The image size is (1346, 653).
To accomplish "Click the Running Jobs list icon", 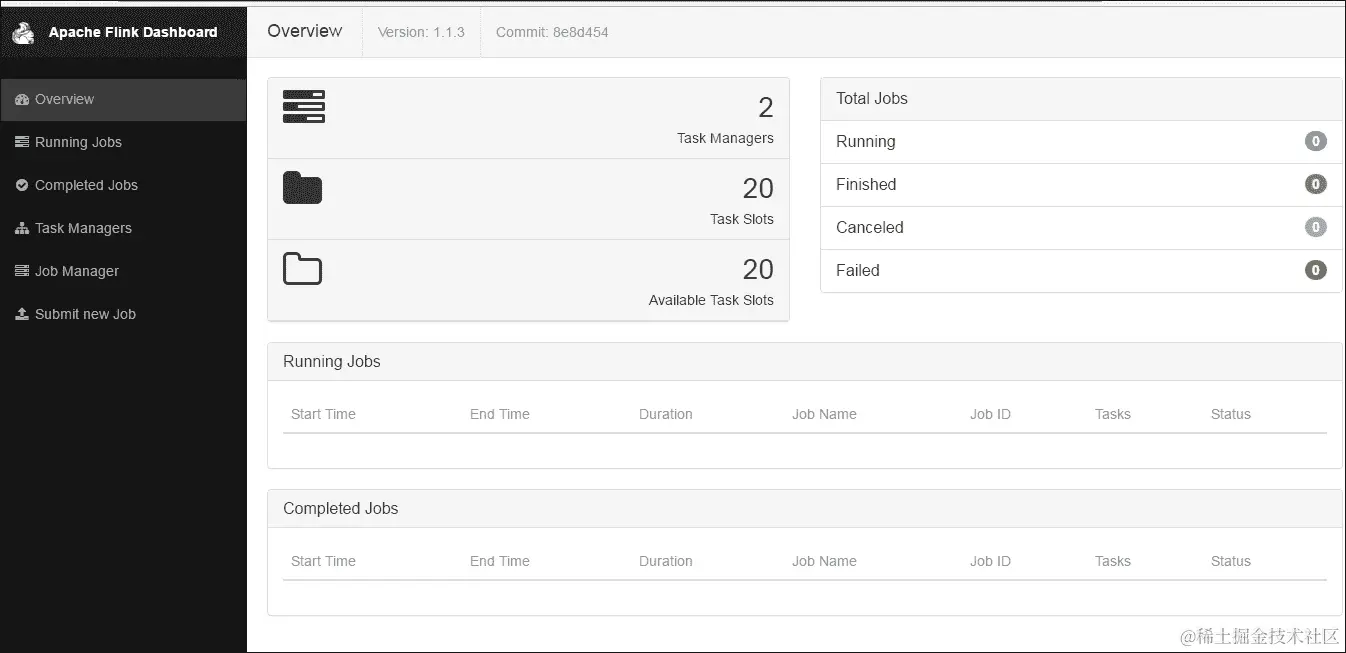I will coord(22,142).
